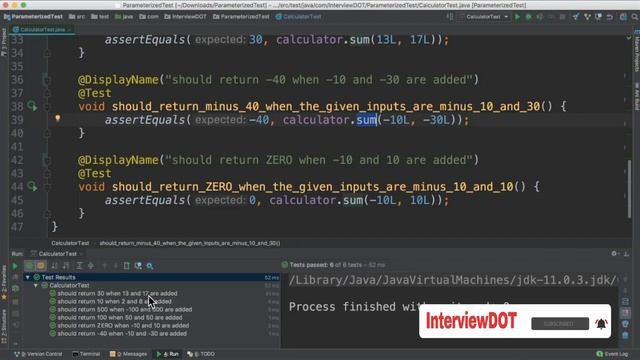This screenshot has width=640, height=360.
Task: Open Run panel settings gear icon
Action: 614,254
